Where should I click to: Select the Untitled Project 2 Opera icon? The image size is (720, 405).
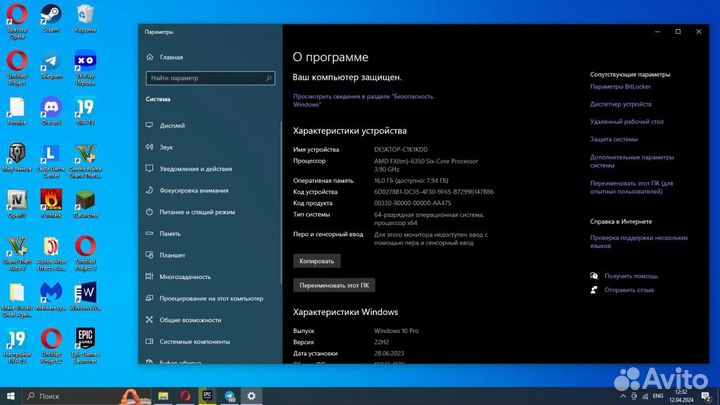51,346
